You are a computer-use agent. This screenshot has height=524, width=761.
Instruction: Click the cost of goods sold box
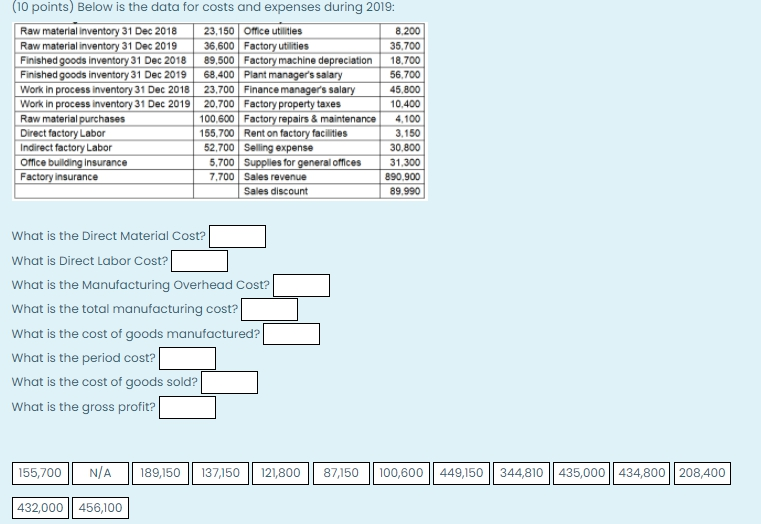point(230,382)
